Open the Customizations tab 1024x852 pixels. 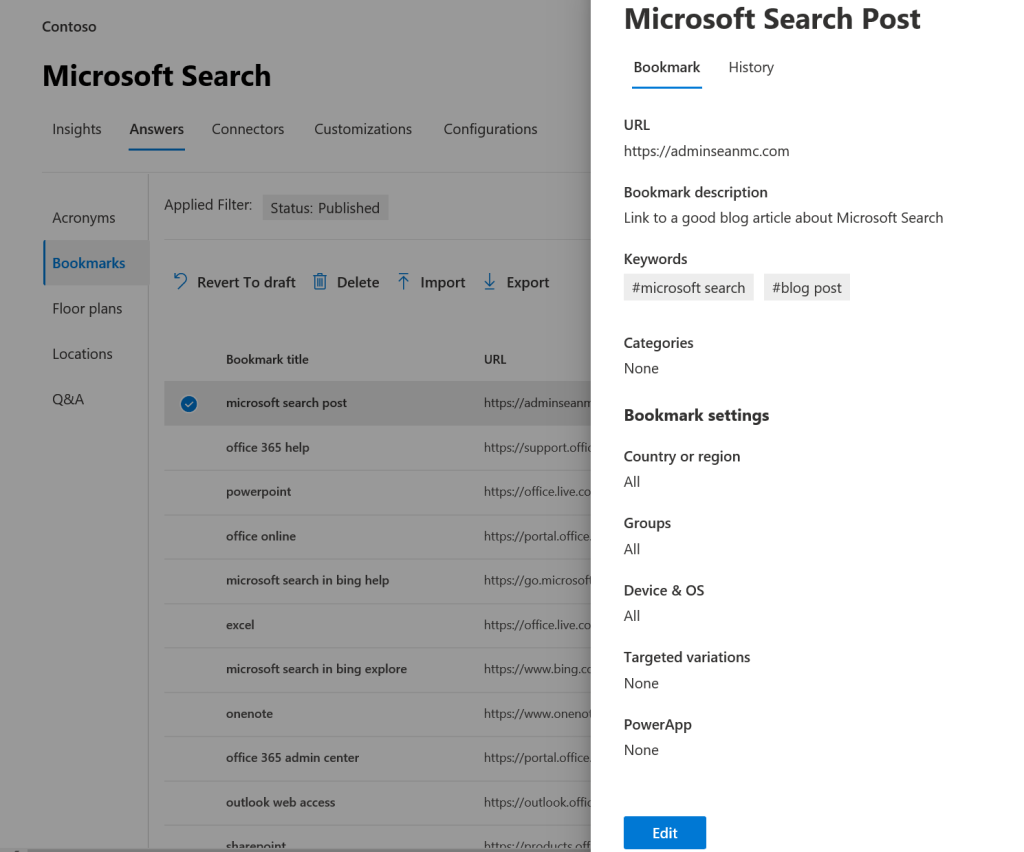point(363,129)
